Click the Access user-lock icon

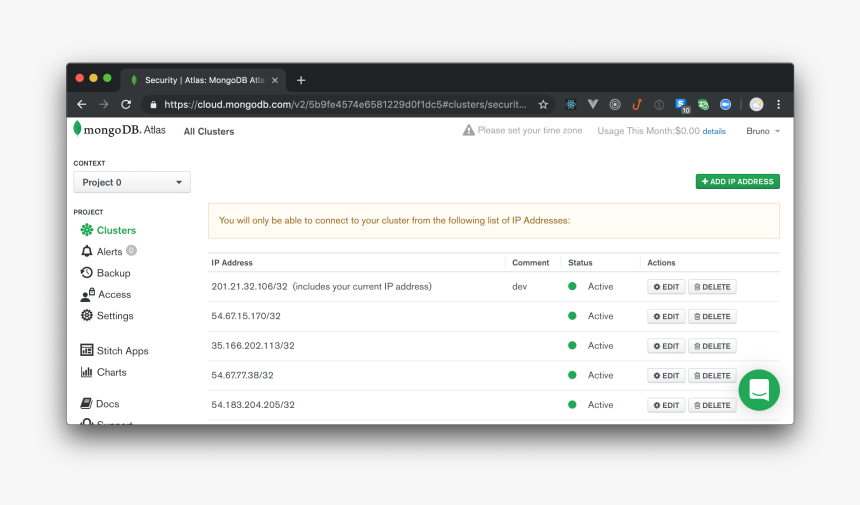pos(88,294)
